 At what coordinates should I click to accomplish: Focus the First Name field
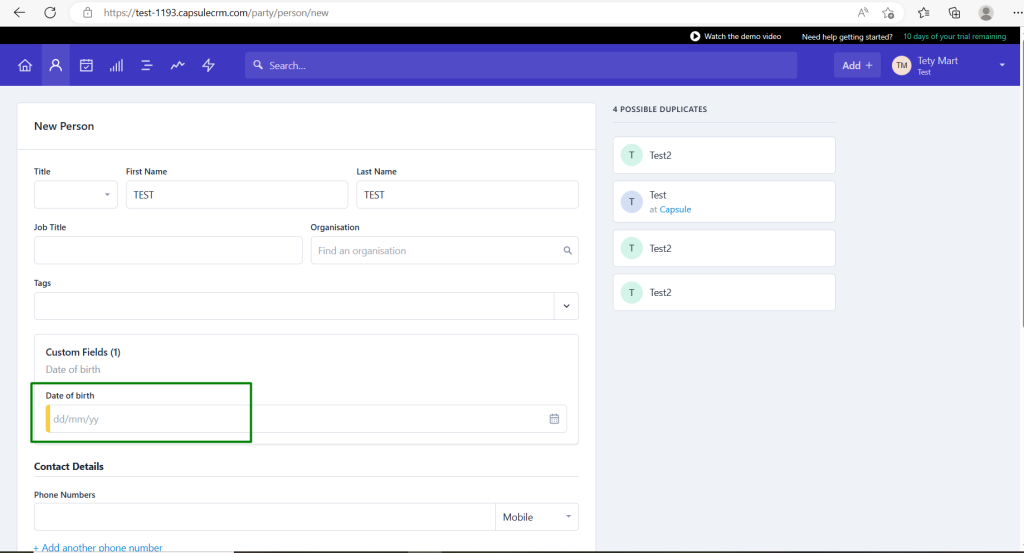(237, 195)
